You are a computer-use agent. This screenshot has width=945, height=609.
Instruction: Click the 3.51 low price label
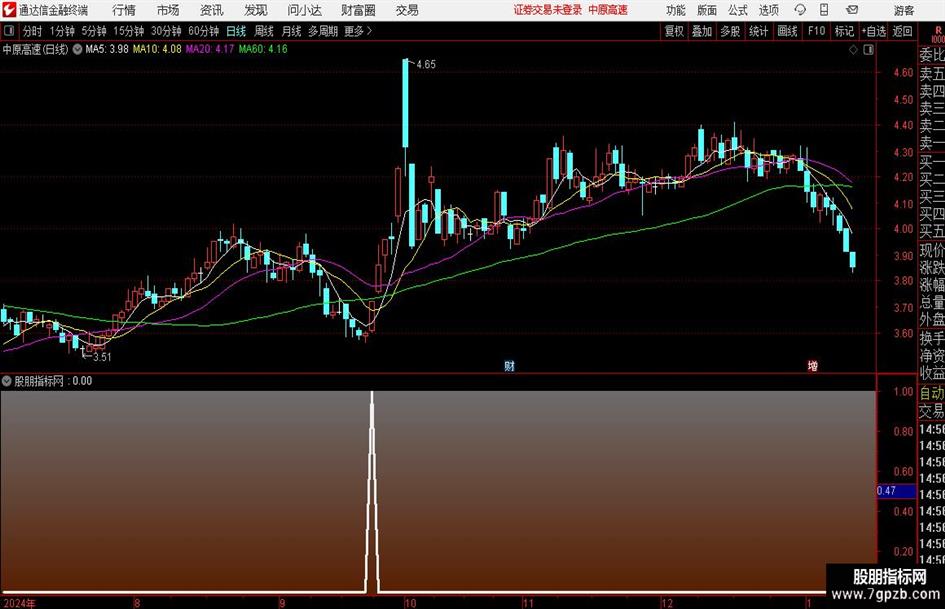click(x=102, y=357)
